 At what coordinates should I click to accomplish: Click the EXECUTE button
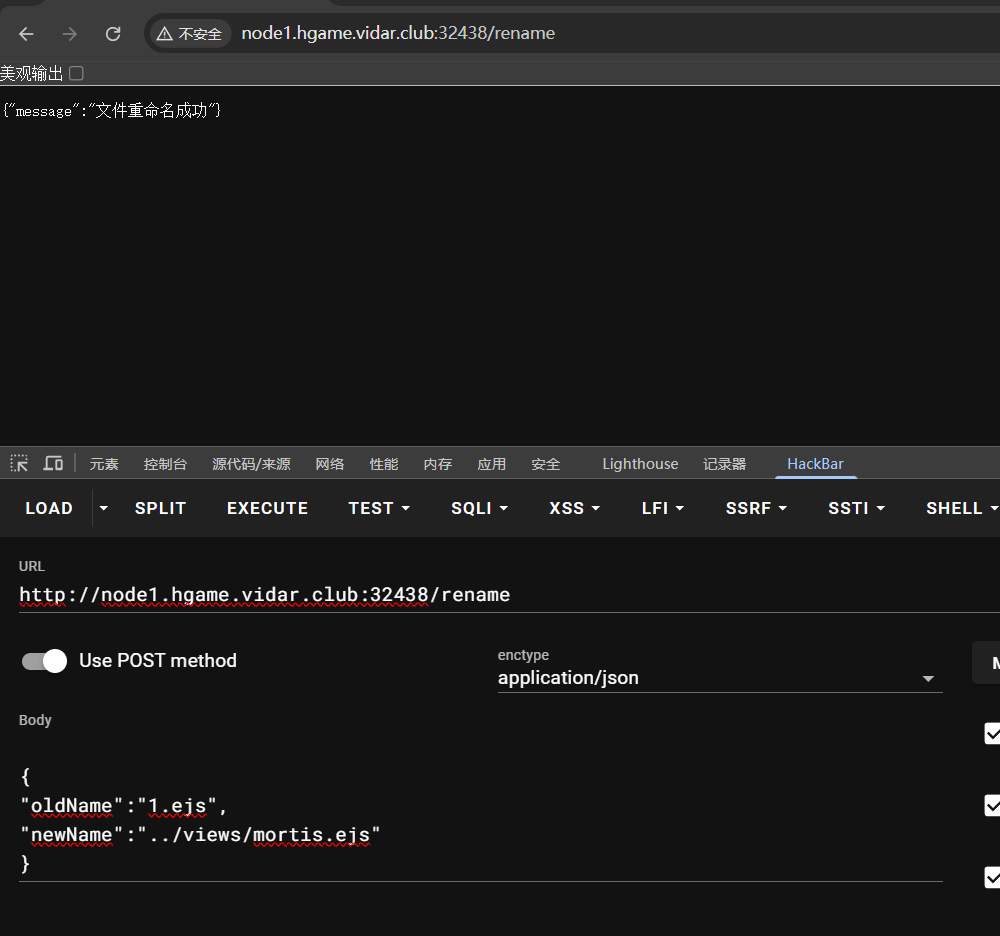click(267, 508)
